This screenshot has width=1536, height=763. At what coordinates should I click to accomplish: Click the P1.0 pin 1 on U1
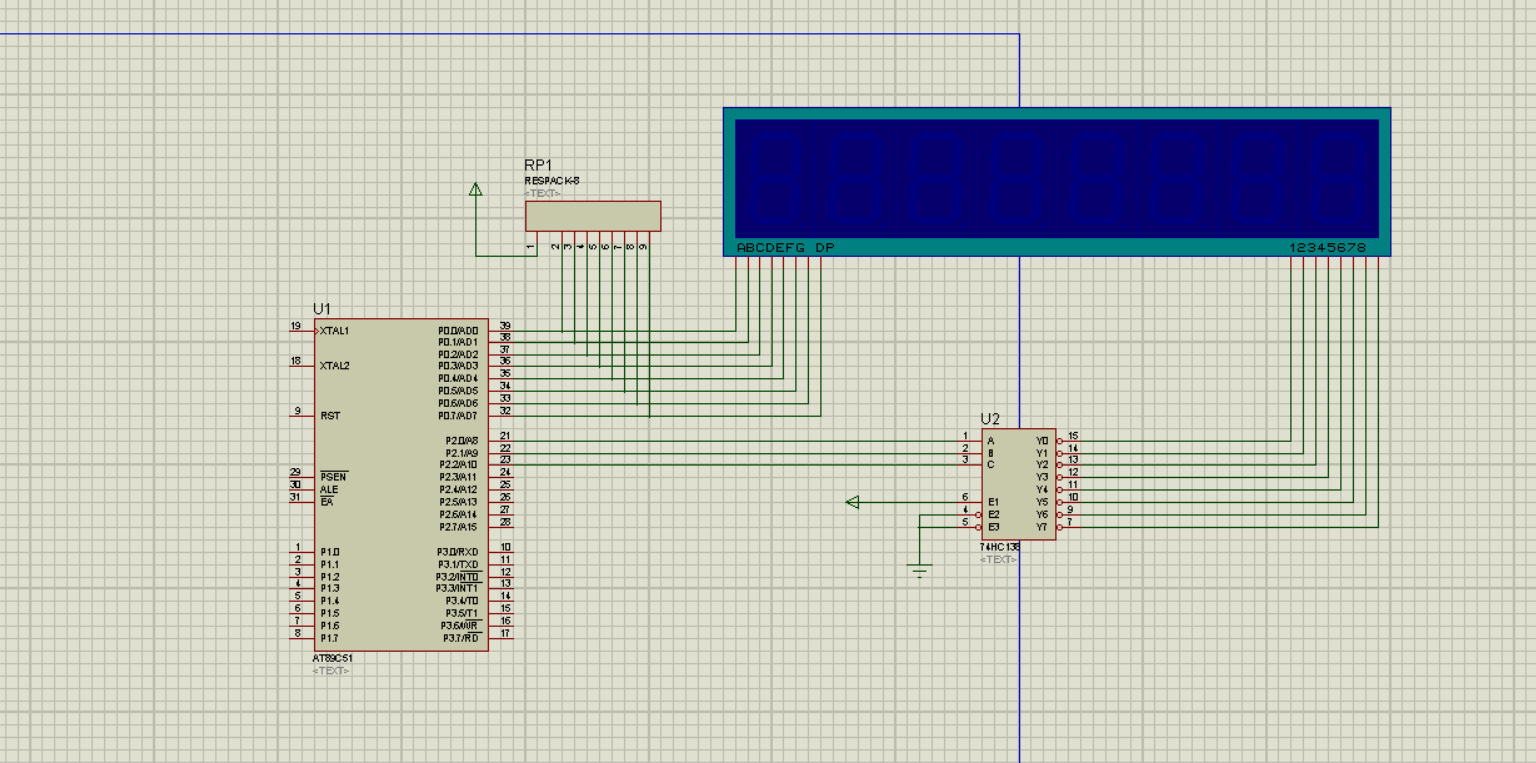tap(303, 551)
